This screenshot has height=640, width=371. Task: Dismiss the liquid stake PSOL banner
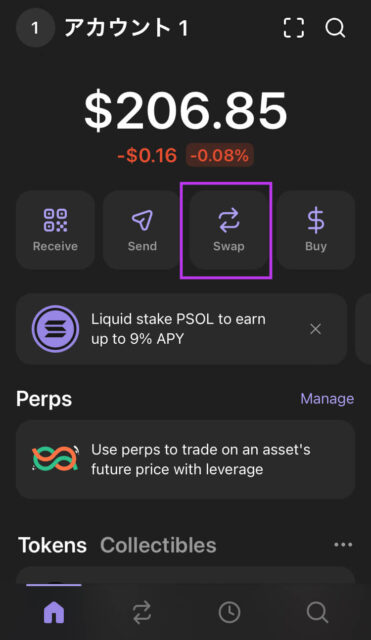pyautogui.click(x=315, y=329)
